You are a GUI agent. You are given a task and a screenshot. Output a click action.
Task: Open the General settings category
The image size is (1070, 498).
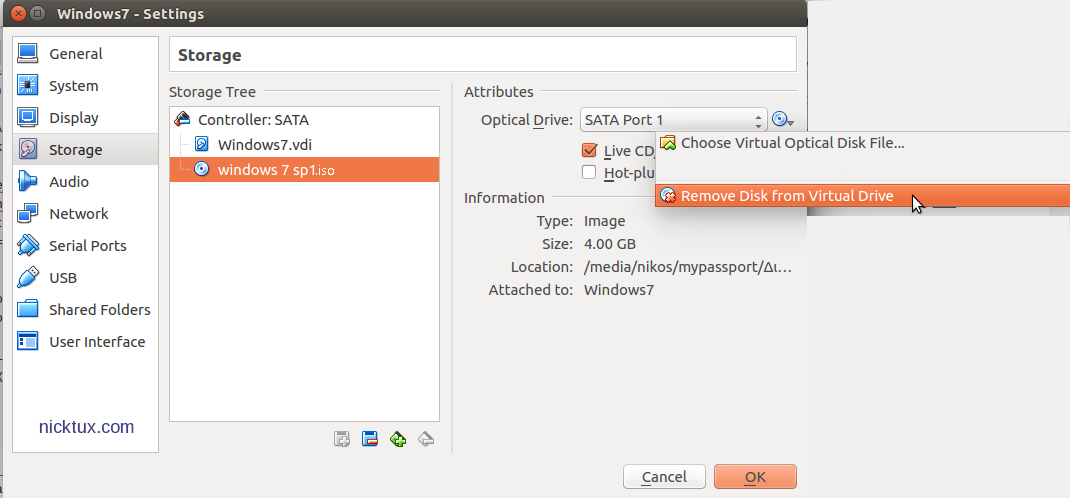(75, 54)
